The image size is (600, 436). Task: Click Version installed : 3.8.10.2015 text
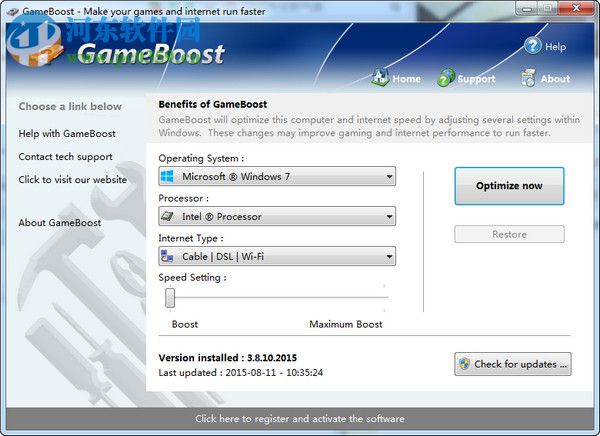click(228, 358)
